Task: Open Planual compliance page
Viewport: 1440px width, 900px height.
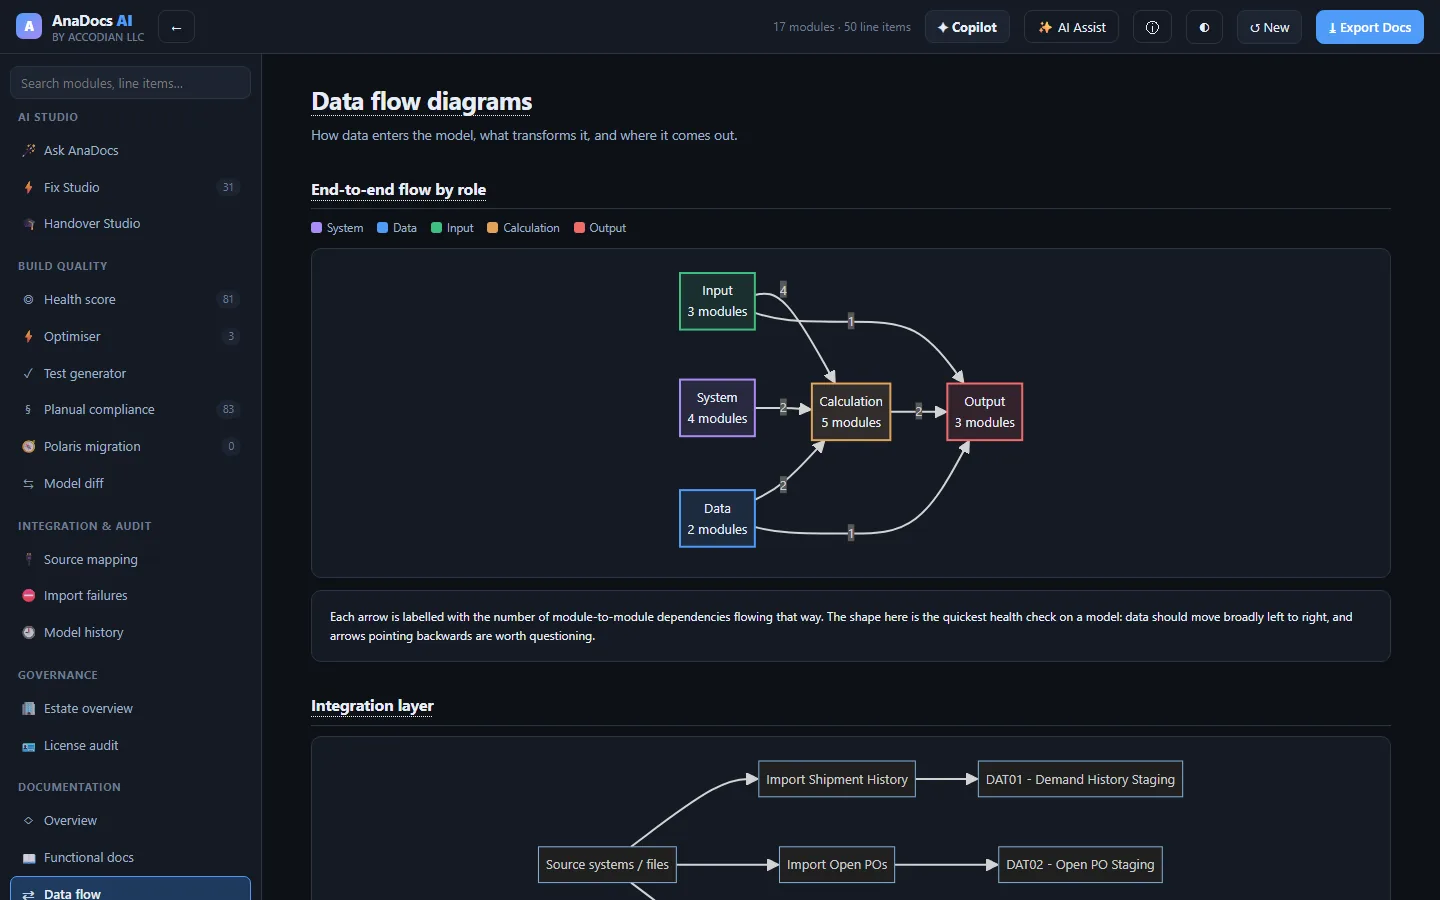Action: [130, 410]
